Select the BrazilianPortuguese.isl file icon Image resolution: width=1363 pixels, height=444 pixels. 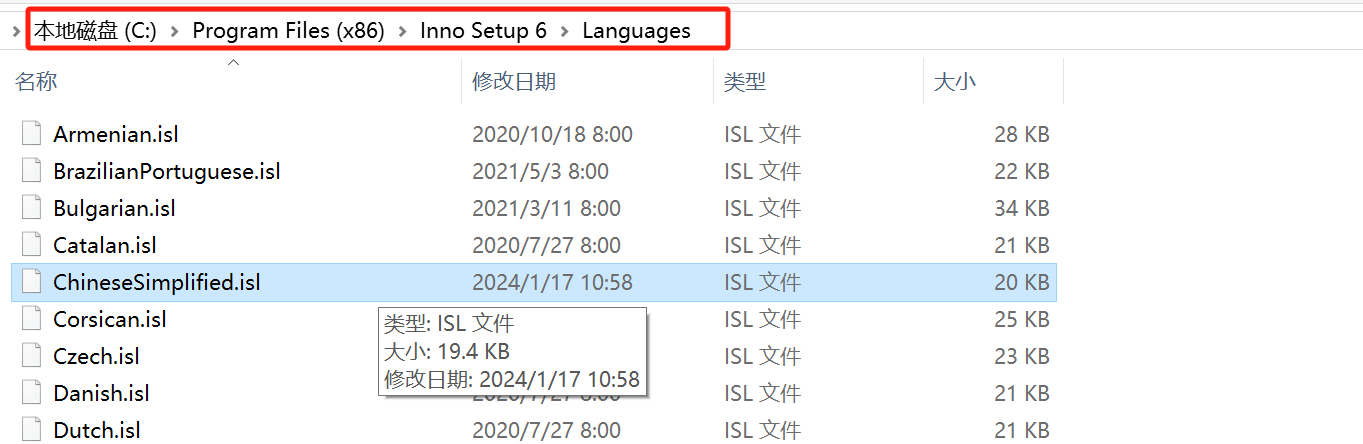[31, 171]
